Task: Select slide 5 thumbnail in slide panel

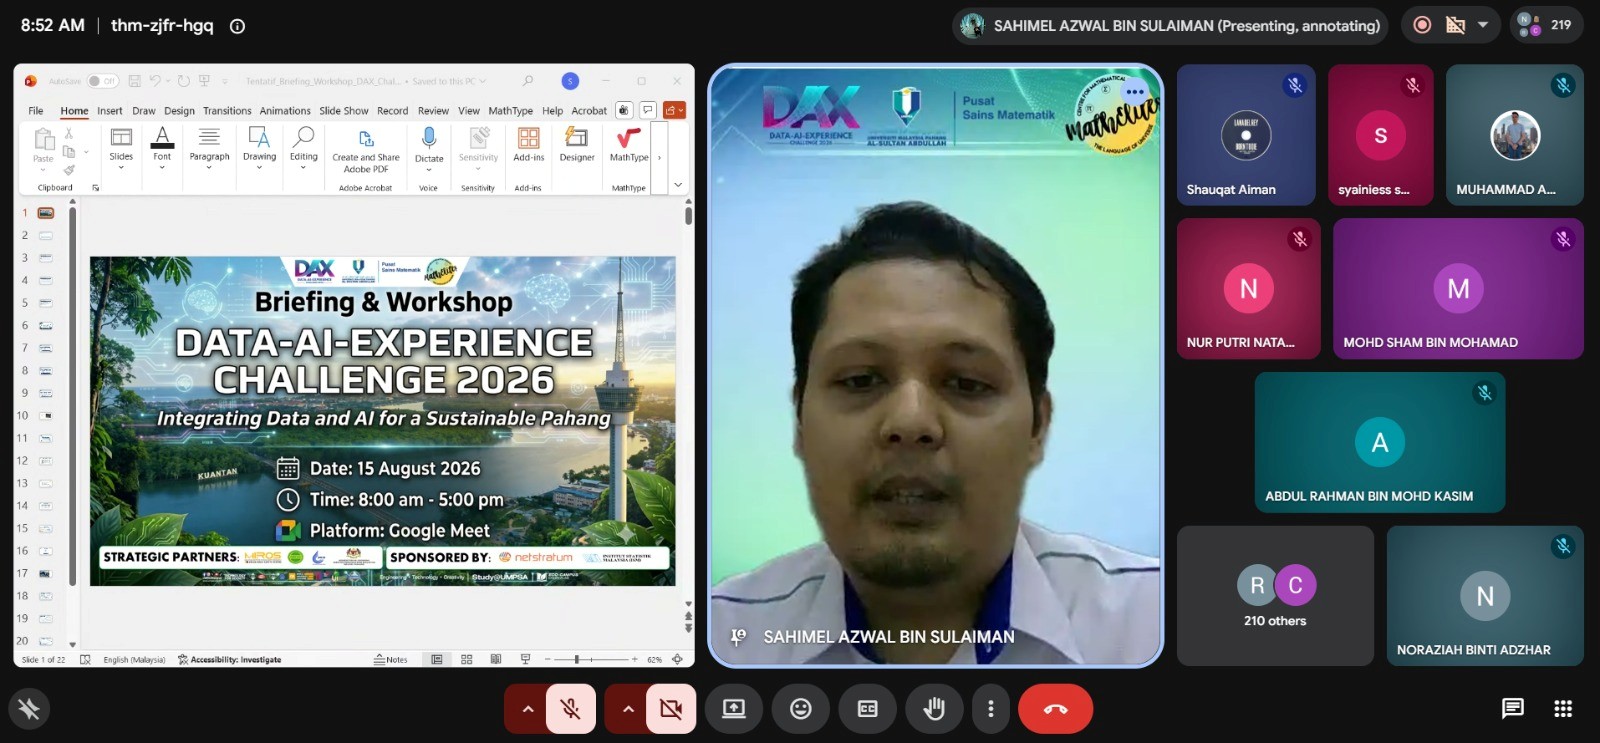Action: pyautogui.click(x=45, y=303)
